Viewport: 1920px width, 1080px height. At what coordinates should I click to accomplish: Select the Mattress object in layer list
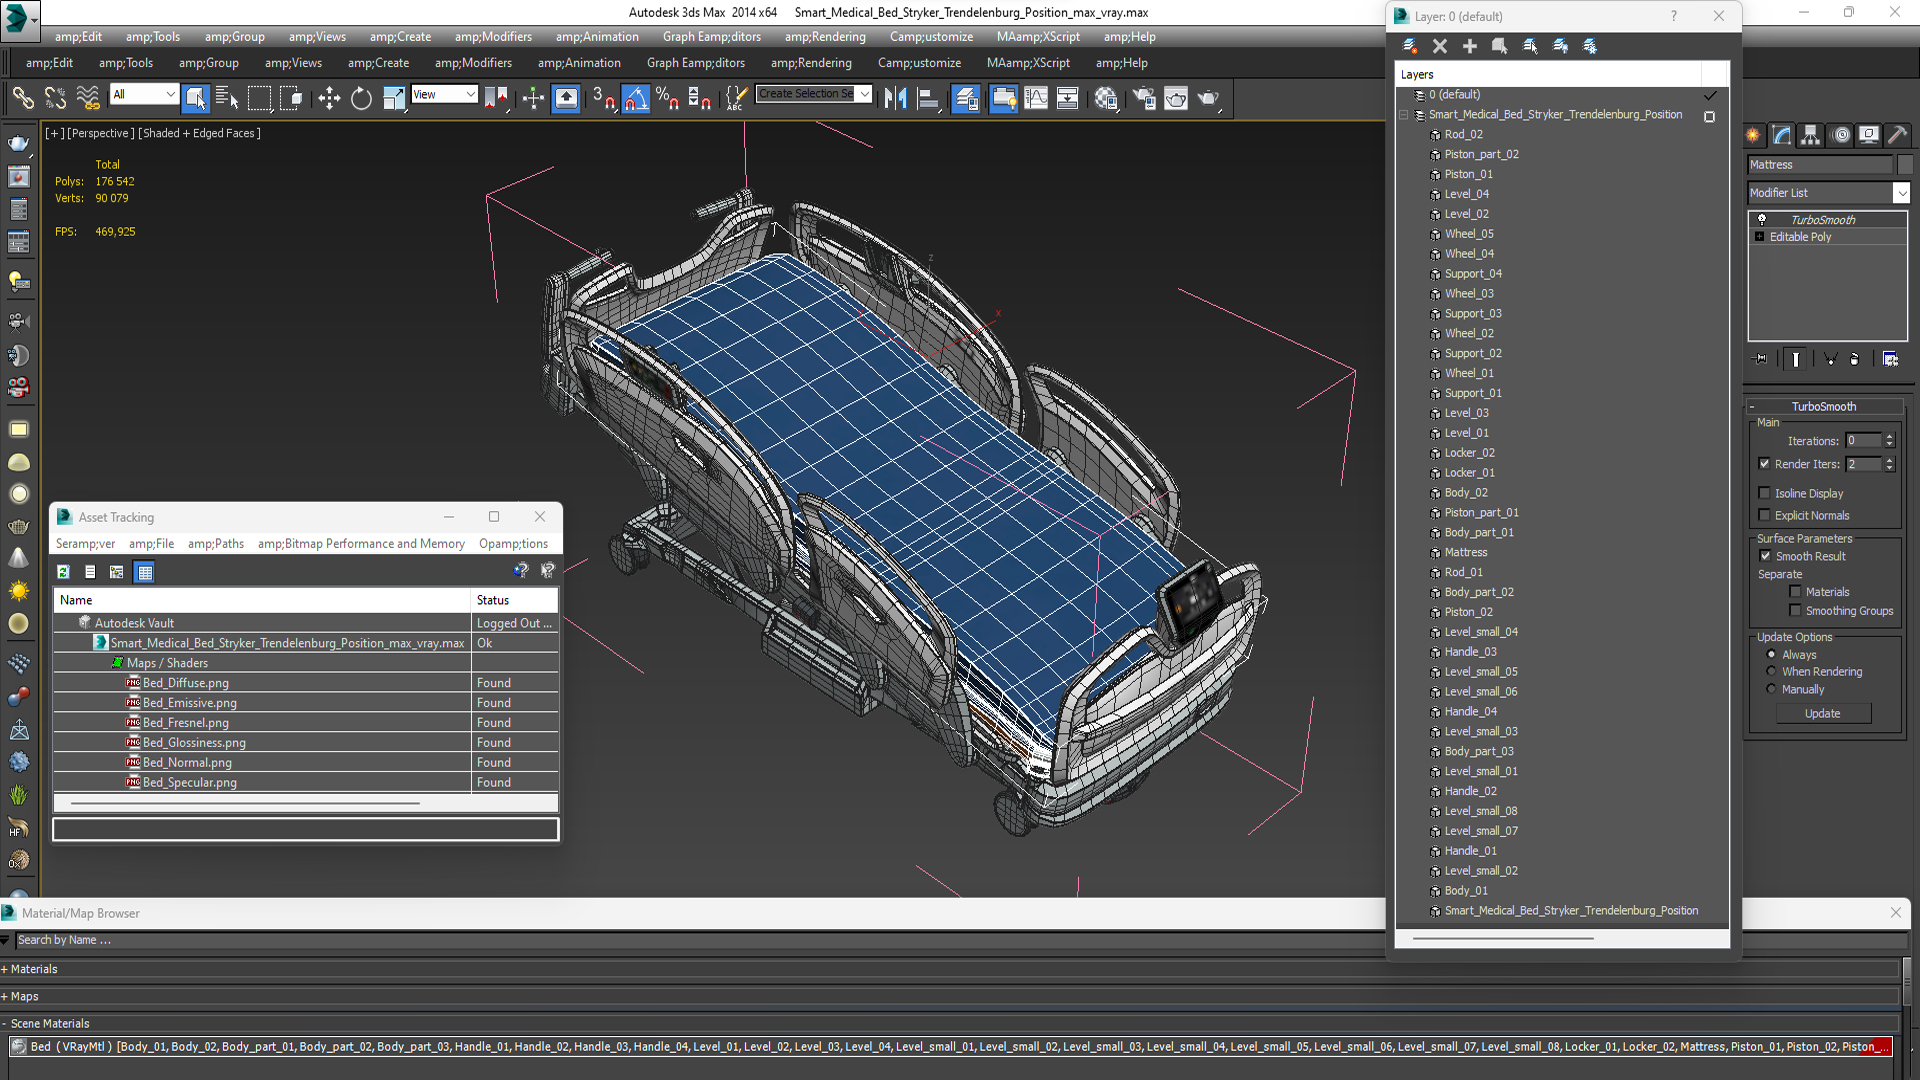coord(1465,552)
